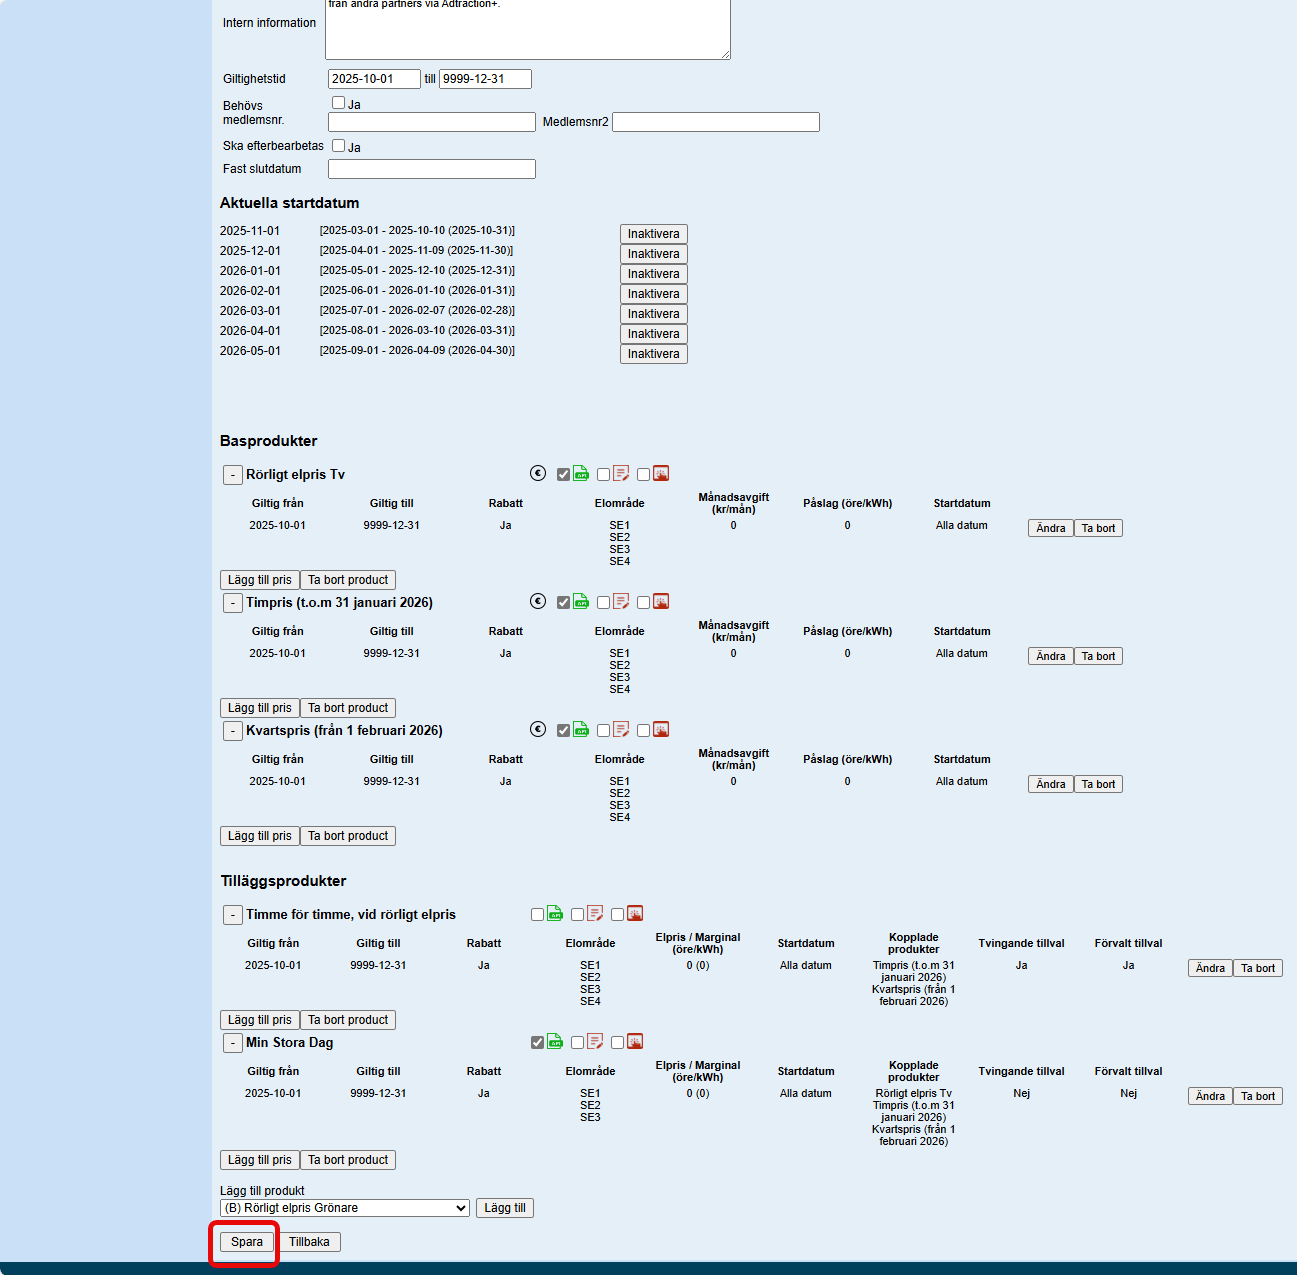Click green API file icon for Rörligt elpris Tv
This screenshot has height=1275, width=1297.
581,474
